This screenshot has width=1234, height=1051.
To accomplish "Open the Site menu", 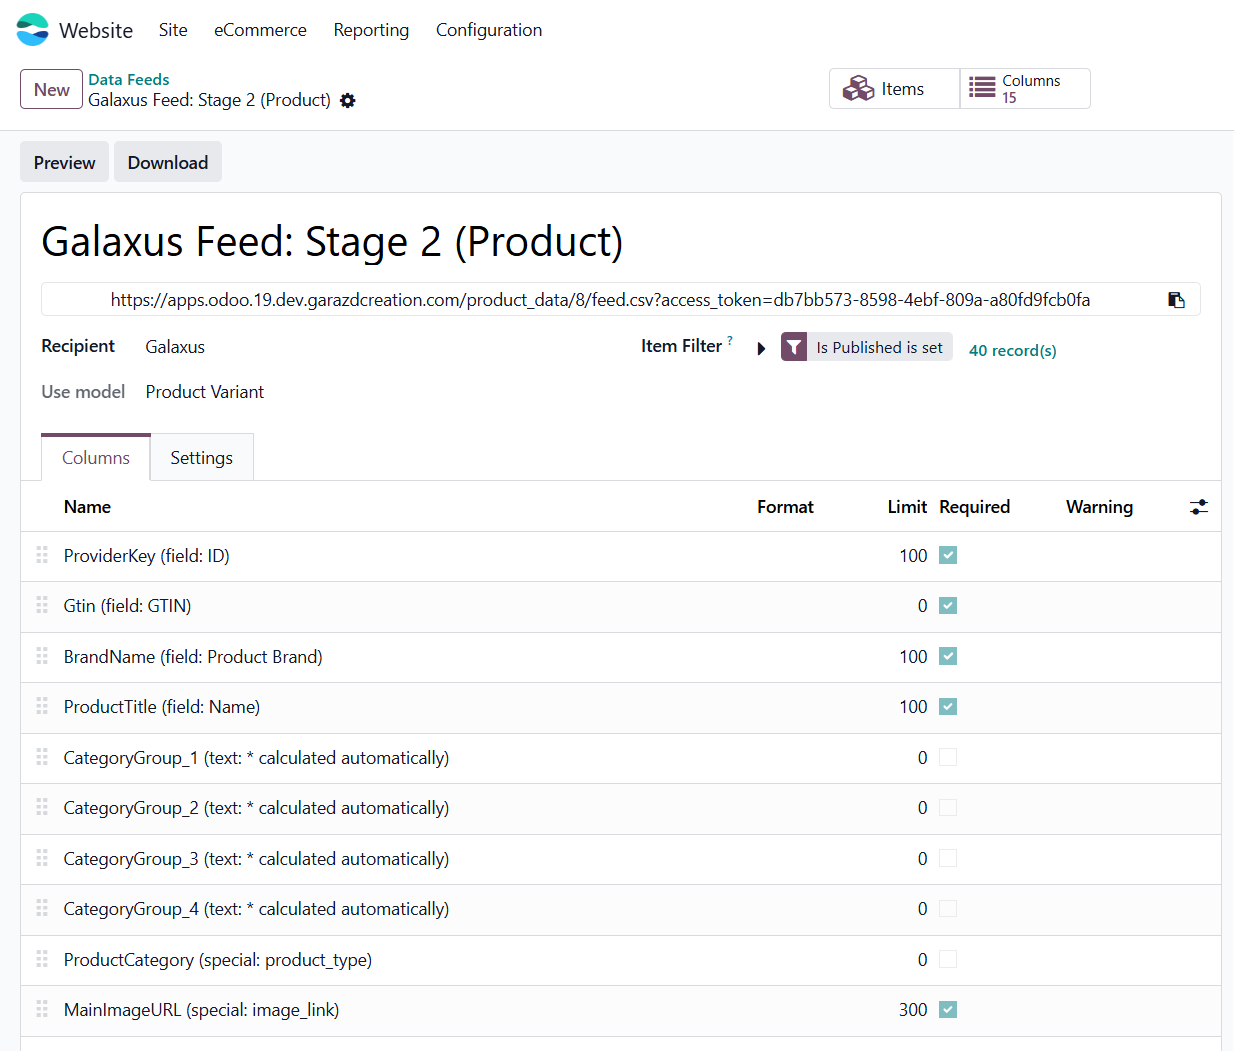I will tap(173, 30).
